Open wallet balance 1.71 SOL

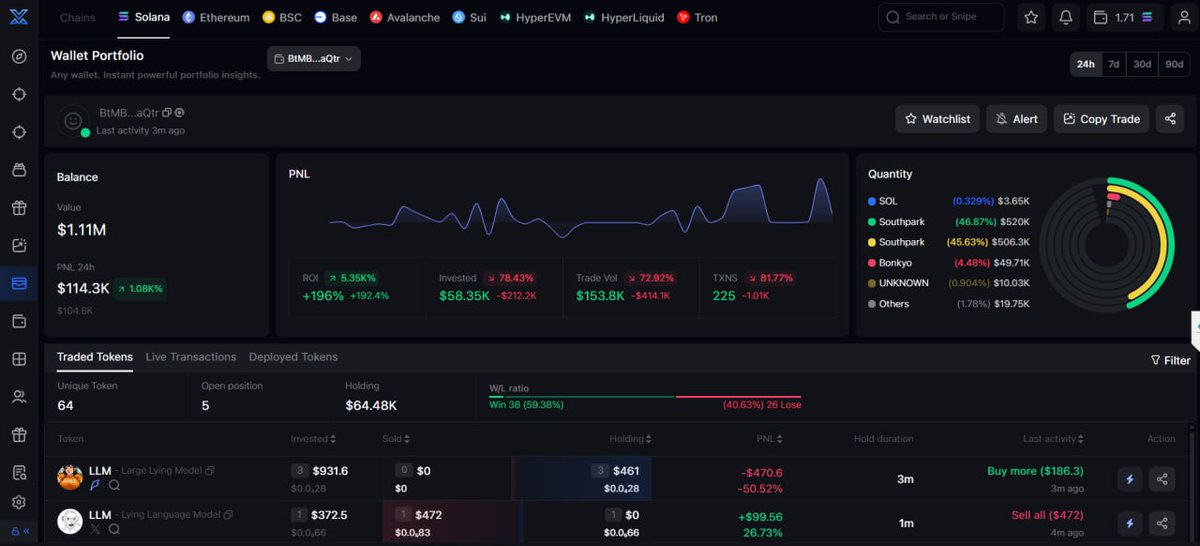pyautogui.click(x=1125, y=17)
